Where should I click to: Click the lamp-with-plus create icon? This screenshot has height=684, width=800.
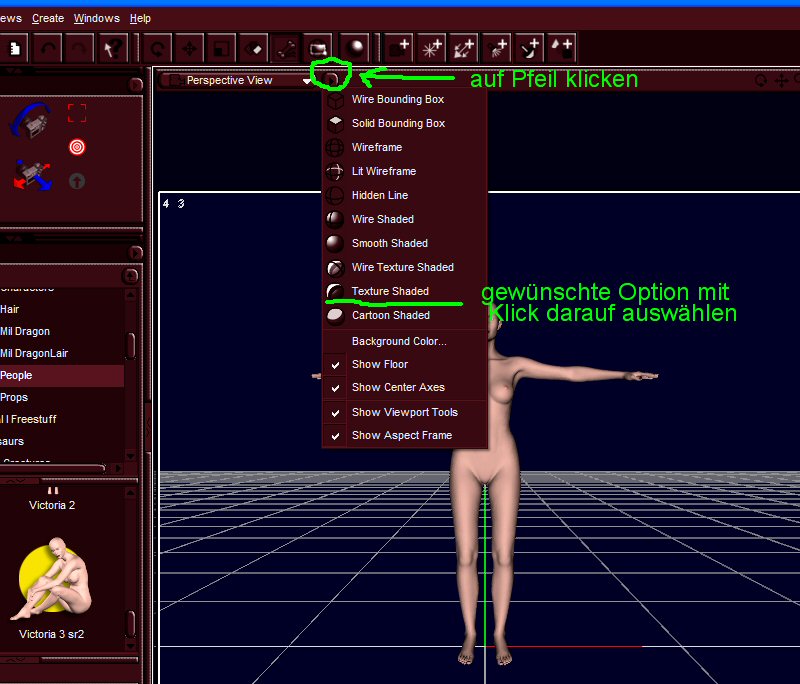coord(530,49)
